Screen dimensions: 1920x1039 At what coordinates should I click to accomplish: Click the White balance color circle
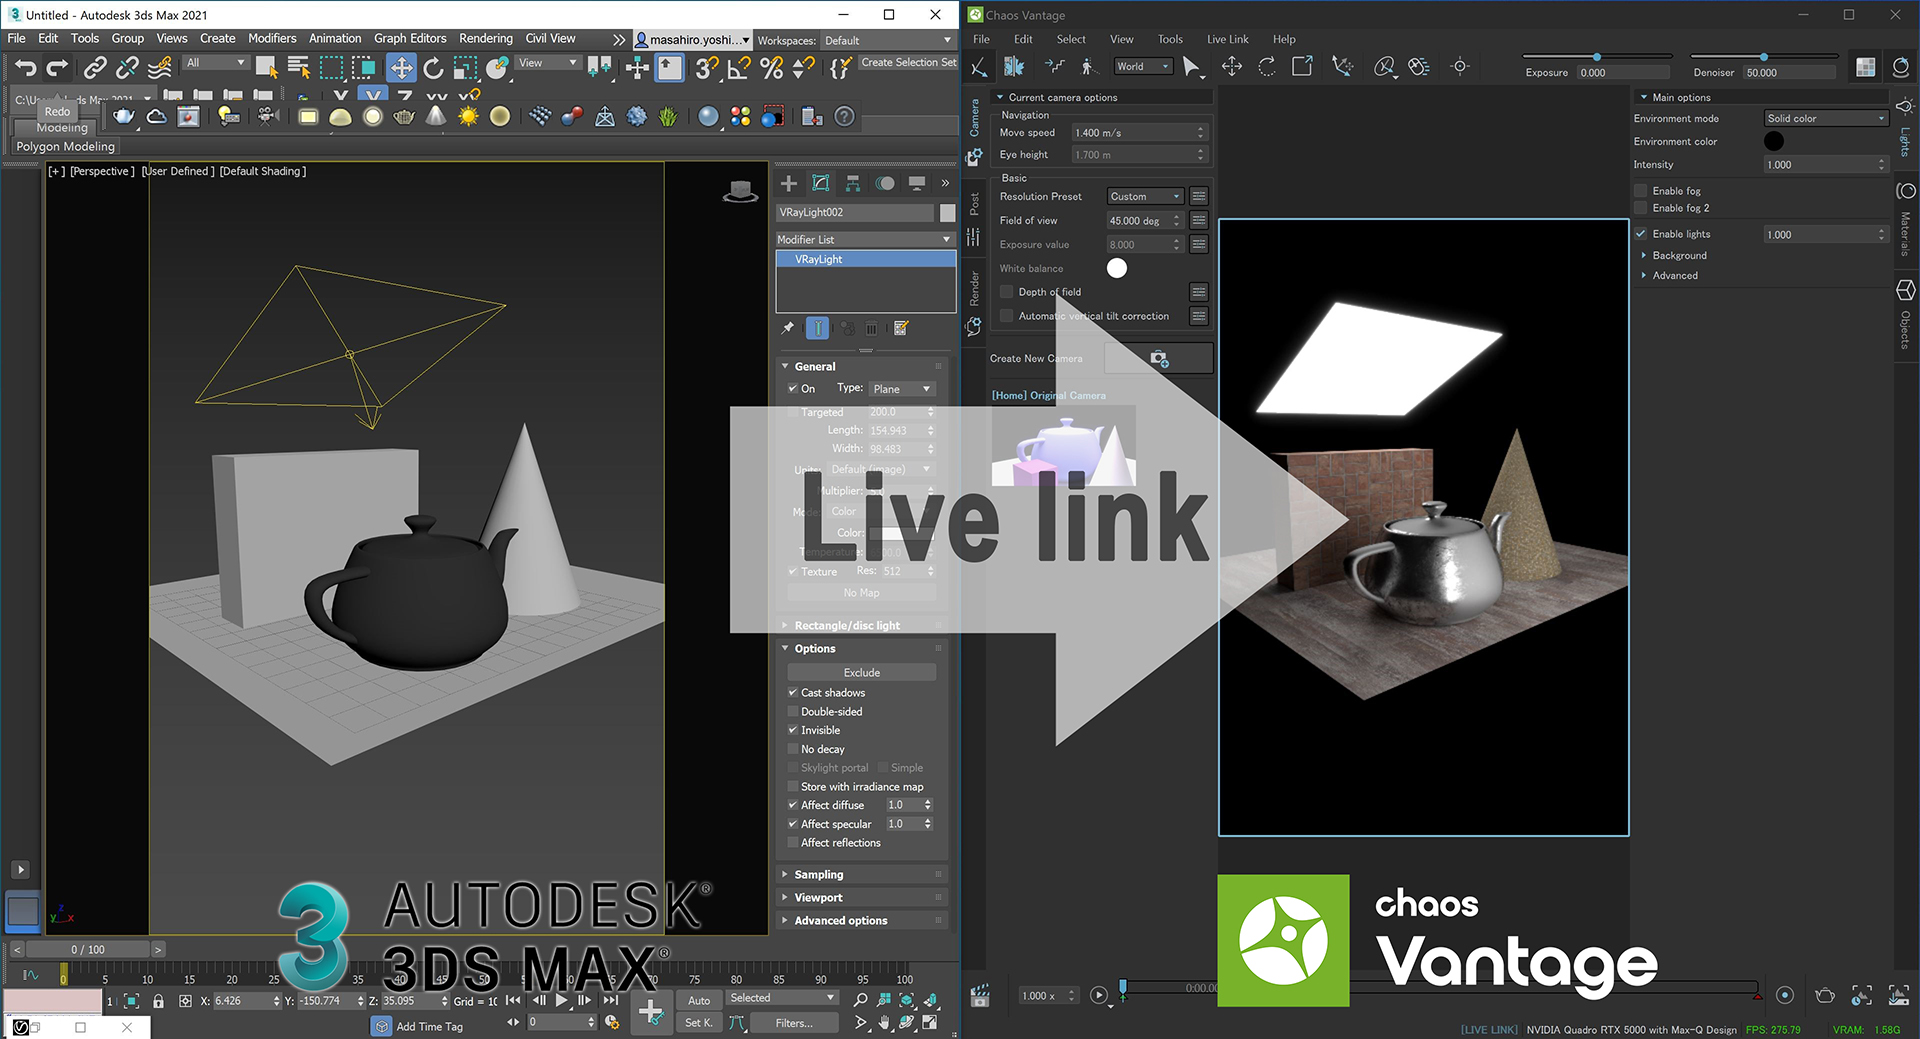[x=1117, y=268]
